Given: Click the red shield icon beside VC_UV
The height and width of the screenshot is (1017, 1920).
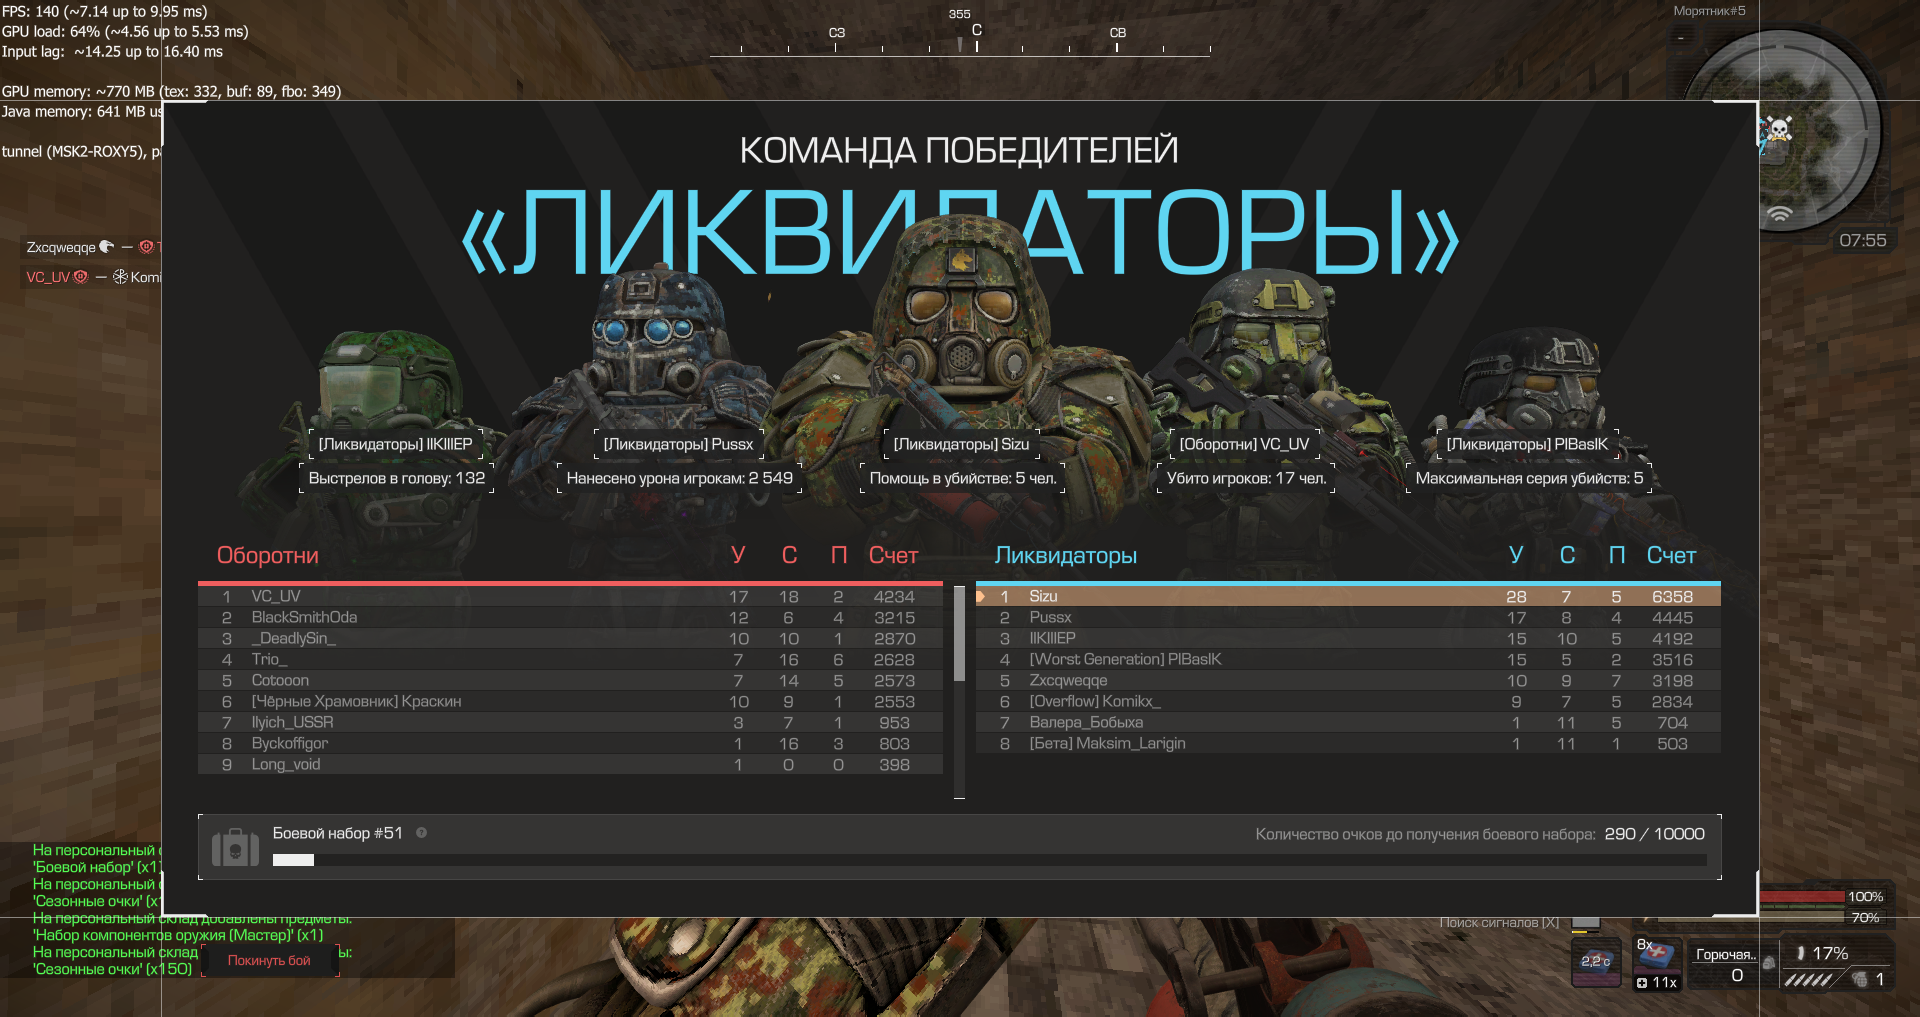Looking at the screenshot, I should [x=81, y=277].
